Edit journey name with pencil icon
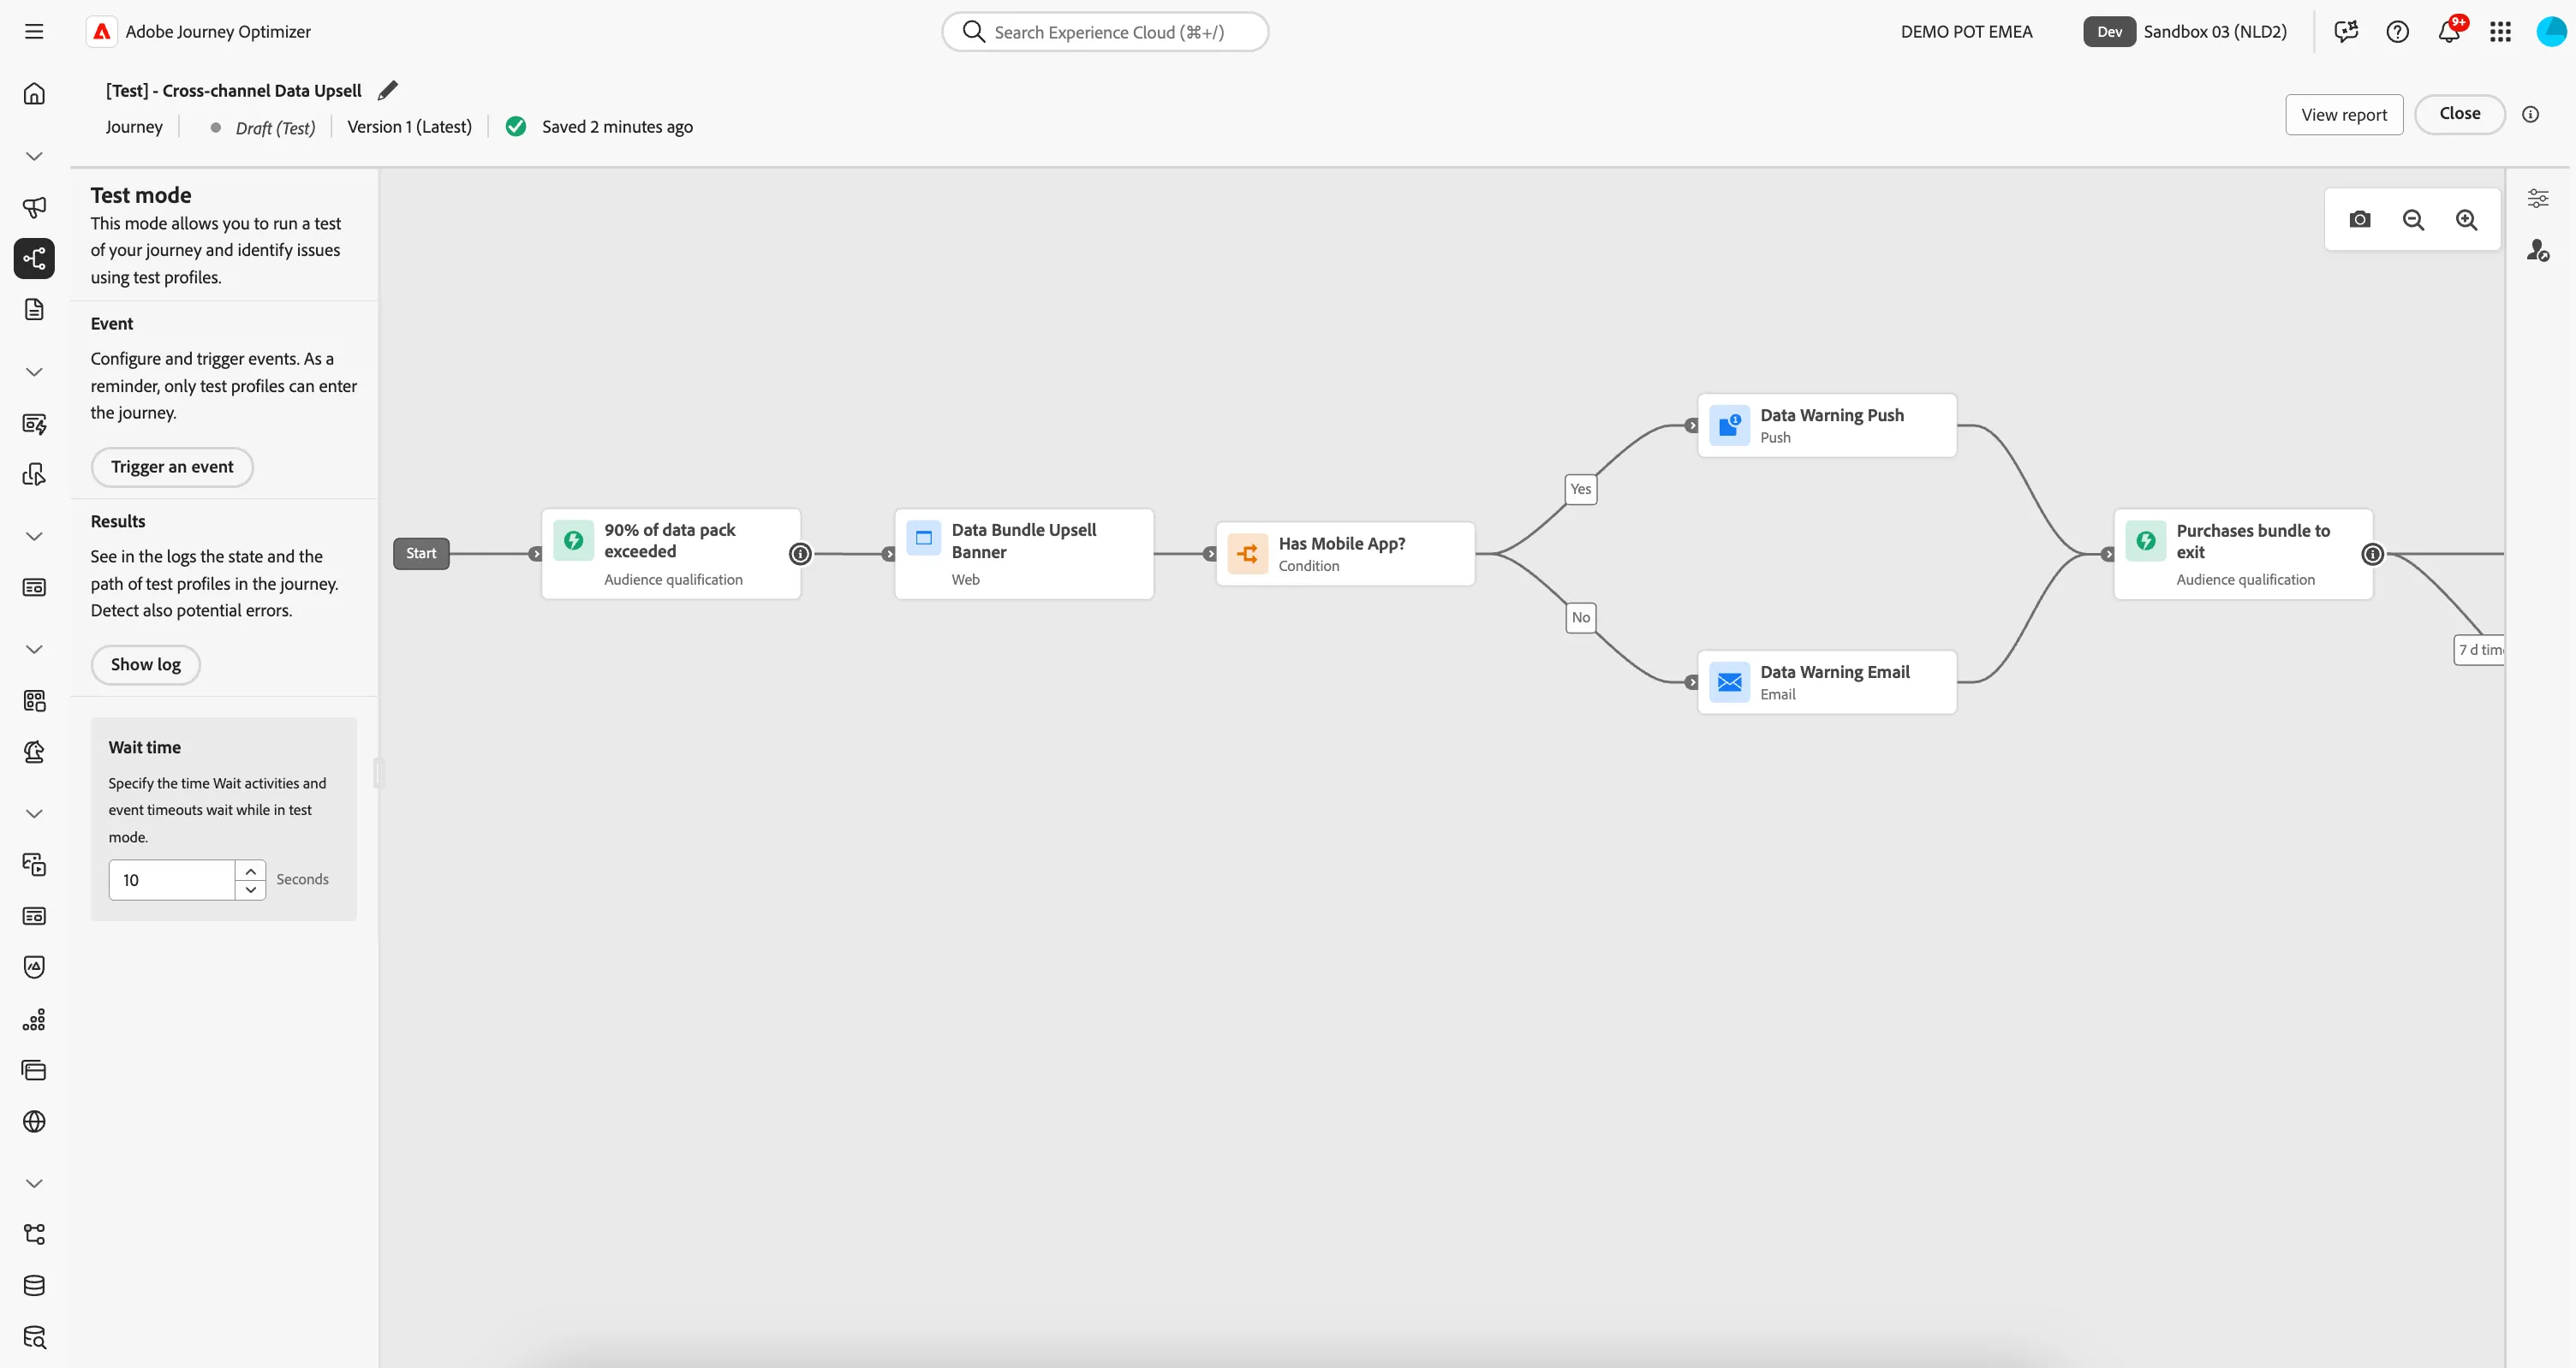This screenshot has width=2576, height=1368. (x=388, y=90)
